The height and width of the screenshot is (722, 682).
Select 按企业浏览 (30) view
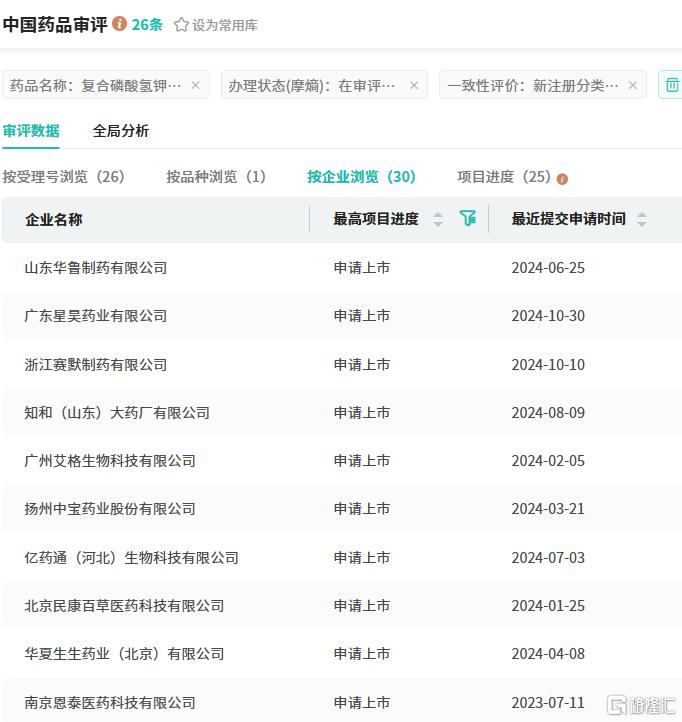point(361,177)
